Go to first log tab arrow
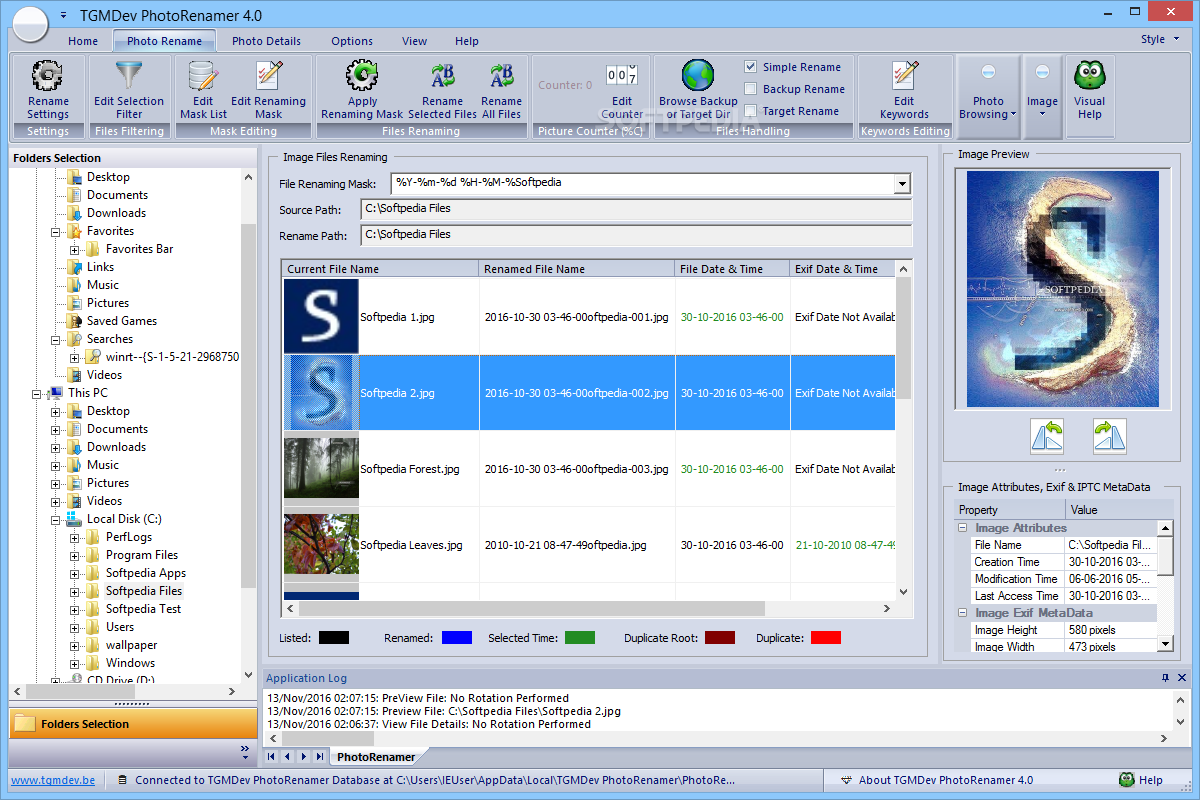 point(271,756)
